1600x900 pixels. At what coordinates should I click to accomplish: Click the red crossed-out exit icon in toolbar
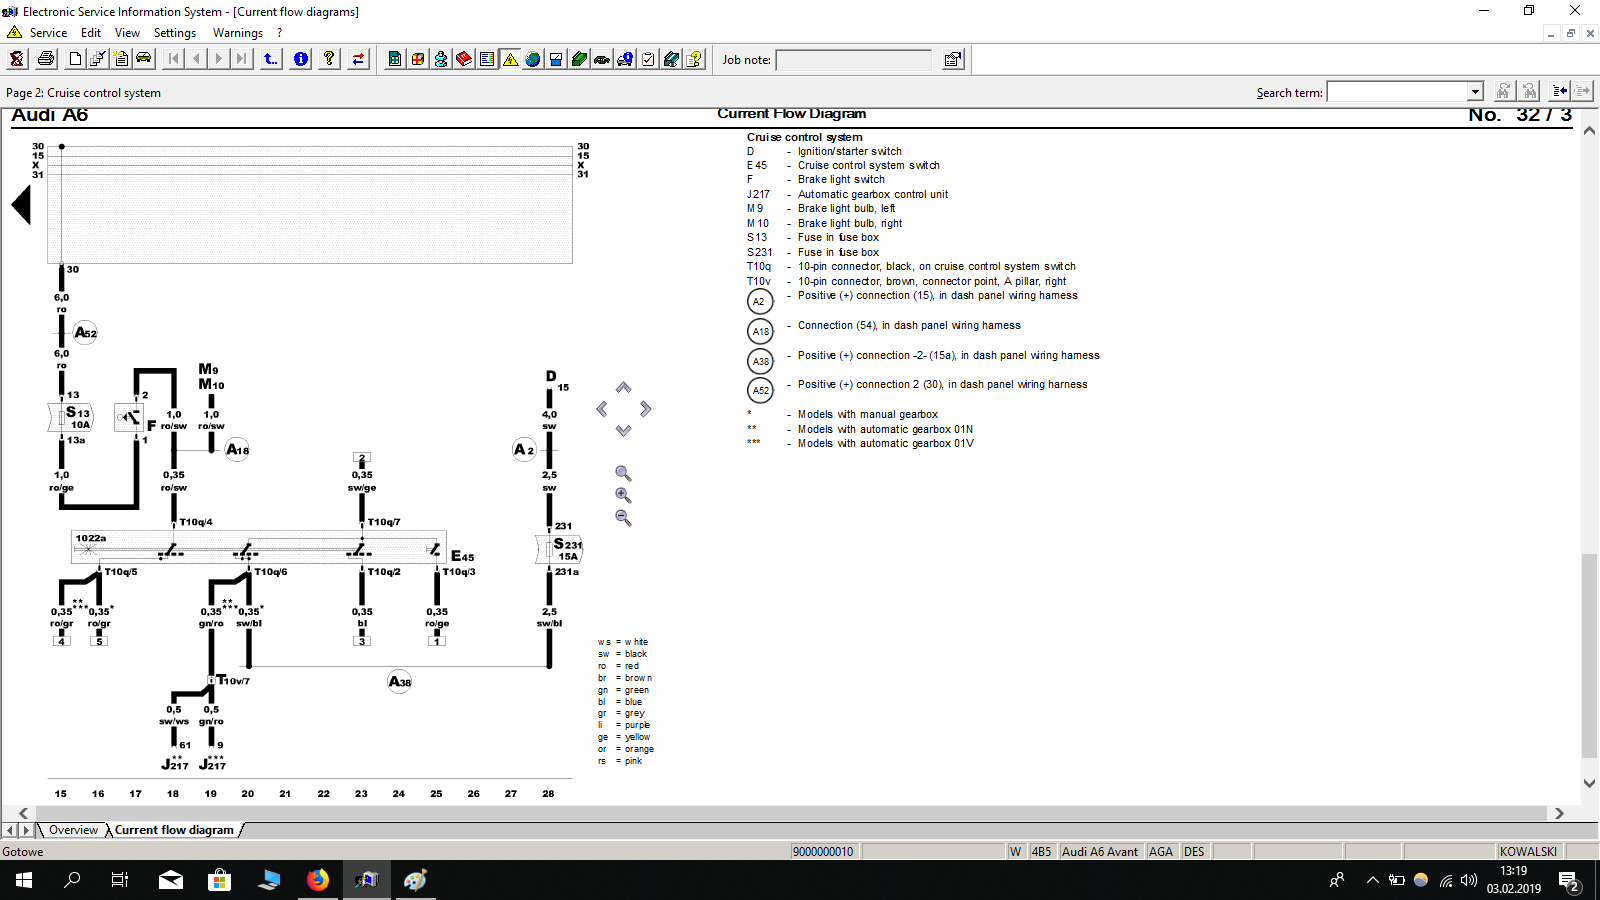click(17, 59)
